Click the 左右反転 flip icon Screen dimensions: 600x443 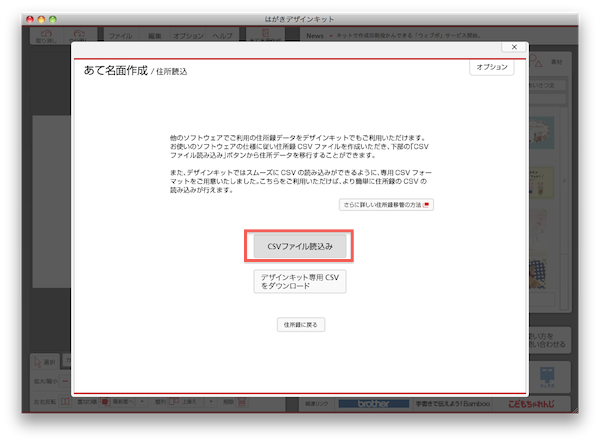click(x=65, y=402)
